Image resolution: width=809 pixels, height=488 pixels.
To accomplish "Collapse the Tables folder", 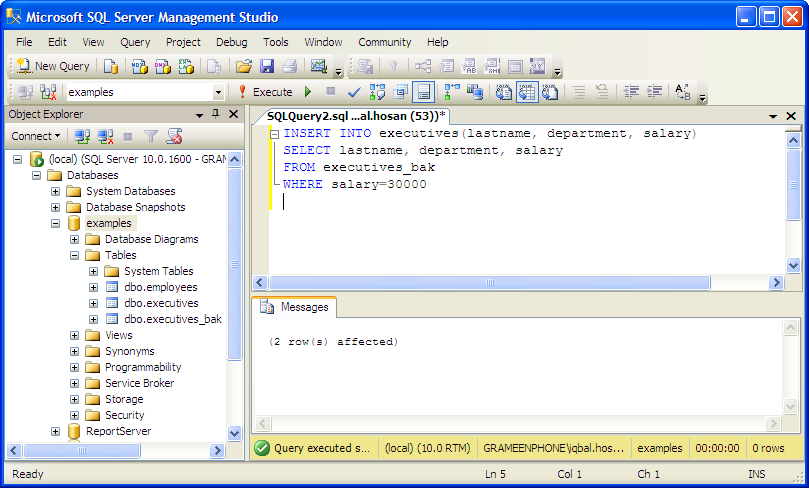I will (74, 255).
